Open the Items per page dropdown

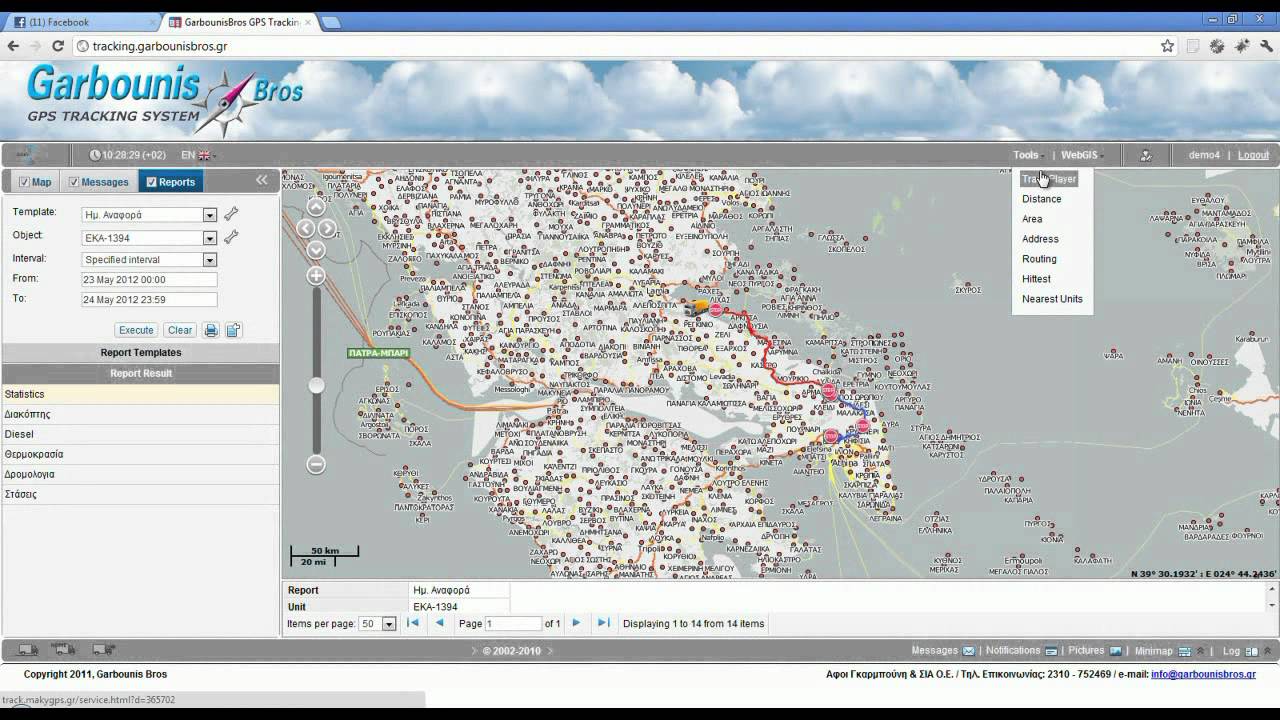pos(388,624)
